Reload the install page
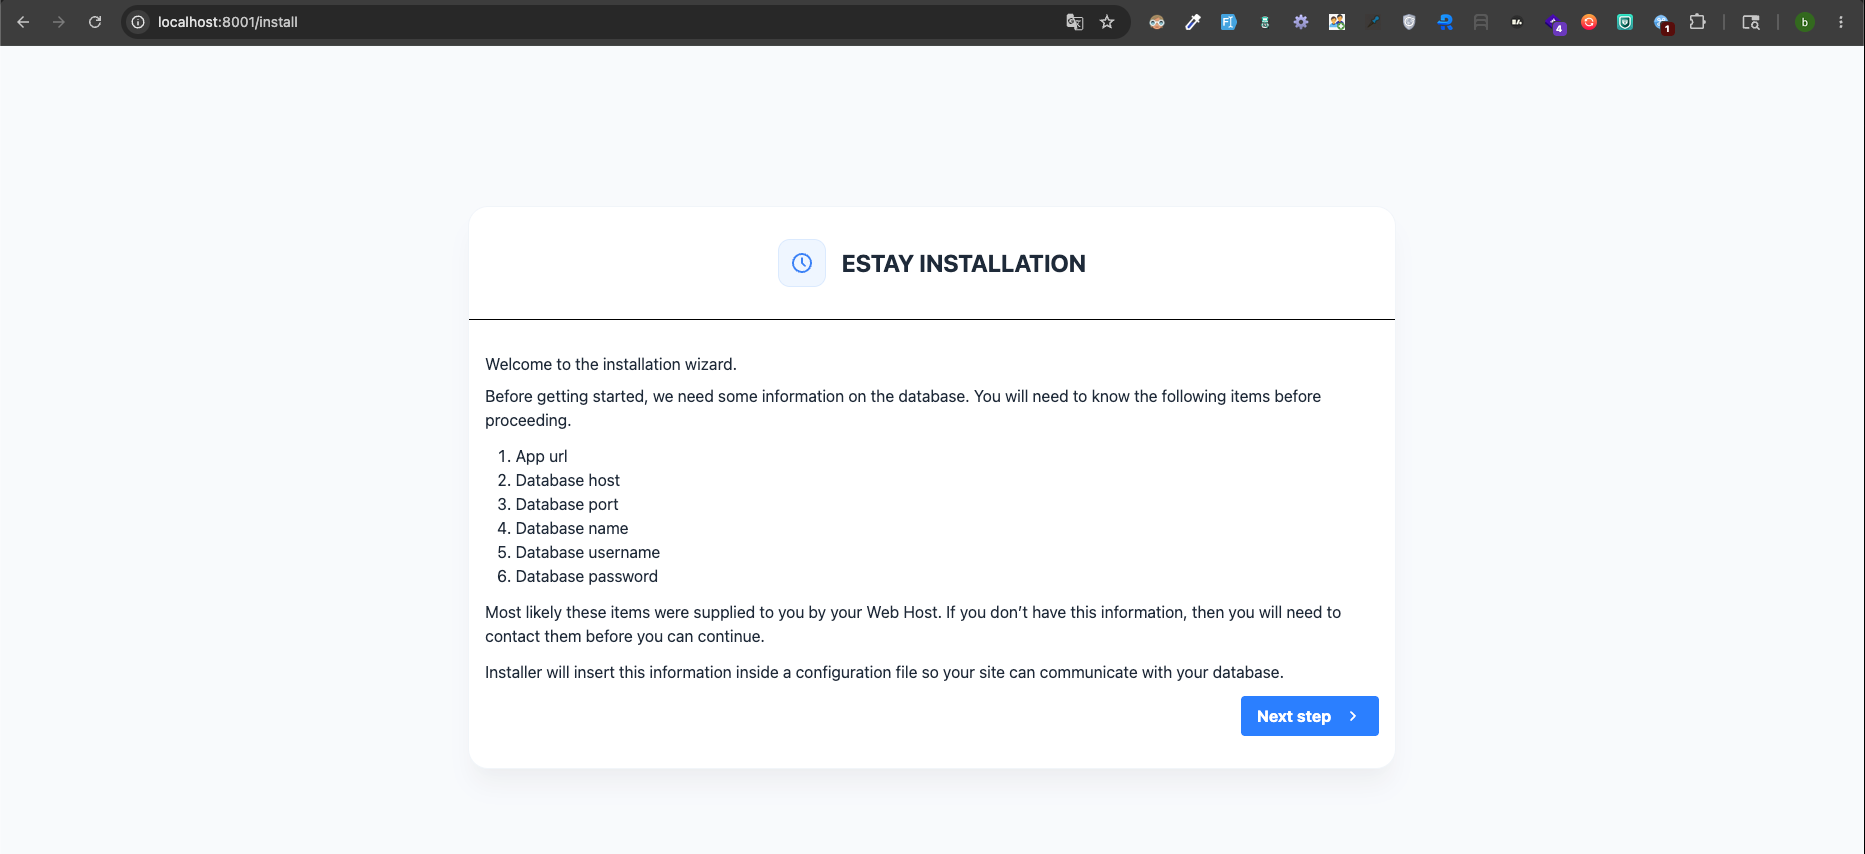Image resolution: width=1865 pixels, height=854 pixels. point(95,22)
